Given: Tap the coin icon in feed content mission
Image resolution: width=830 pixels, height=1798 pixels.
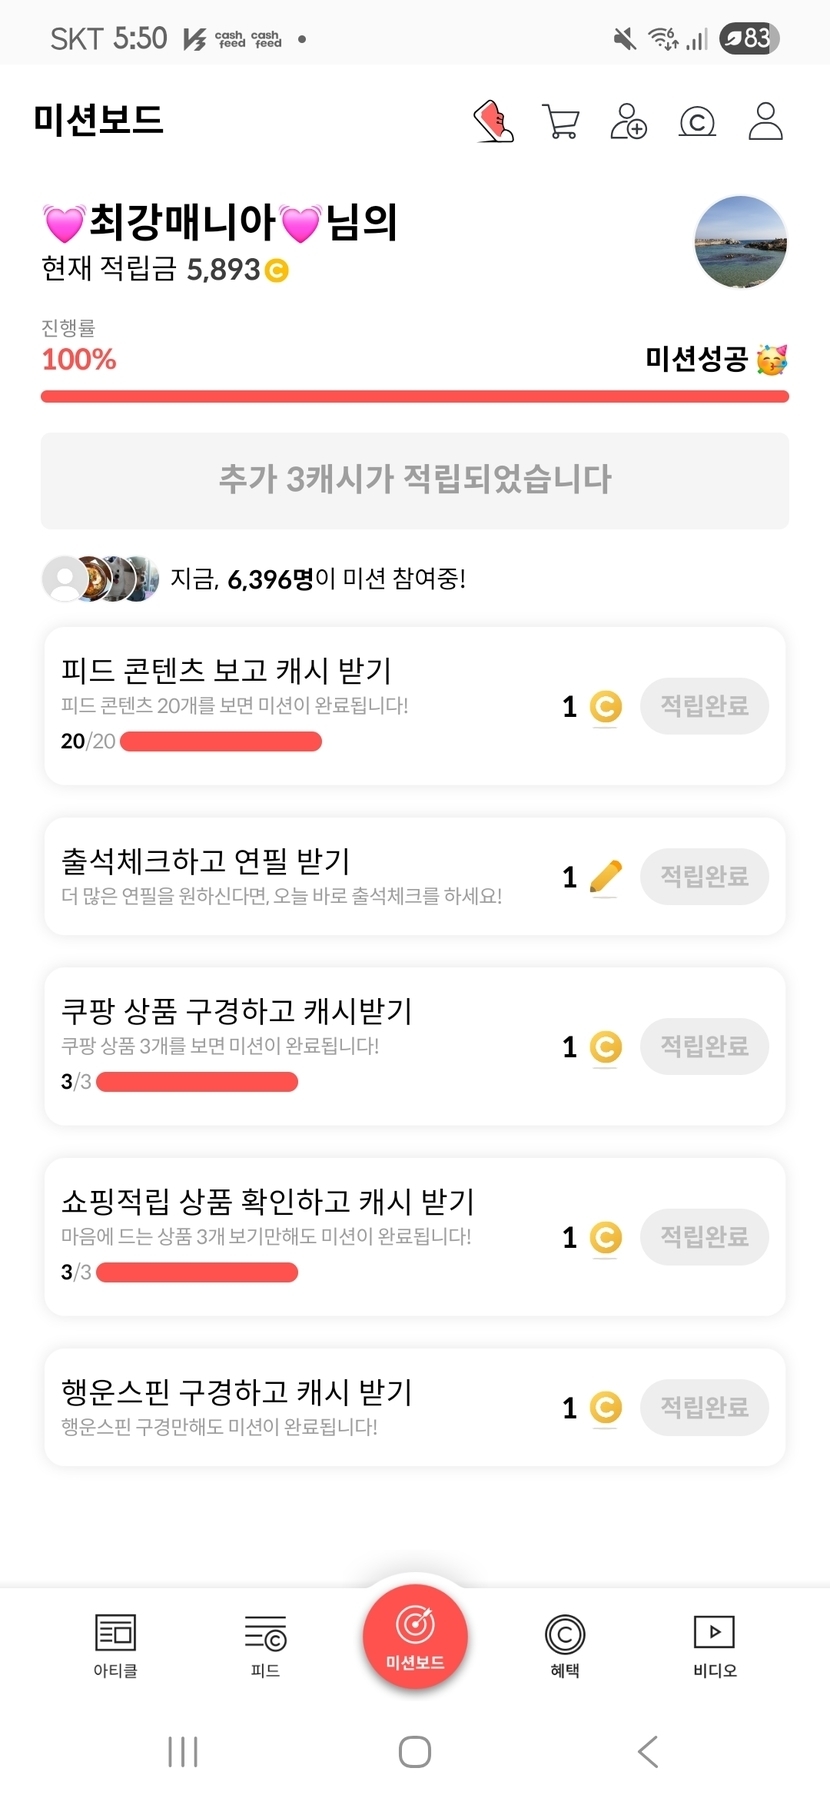Looking at the screenshot, I should point(605,707).
